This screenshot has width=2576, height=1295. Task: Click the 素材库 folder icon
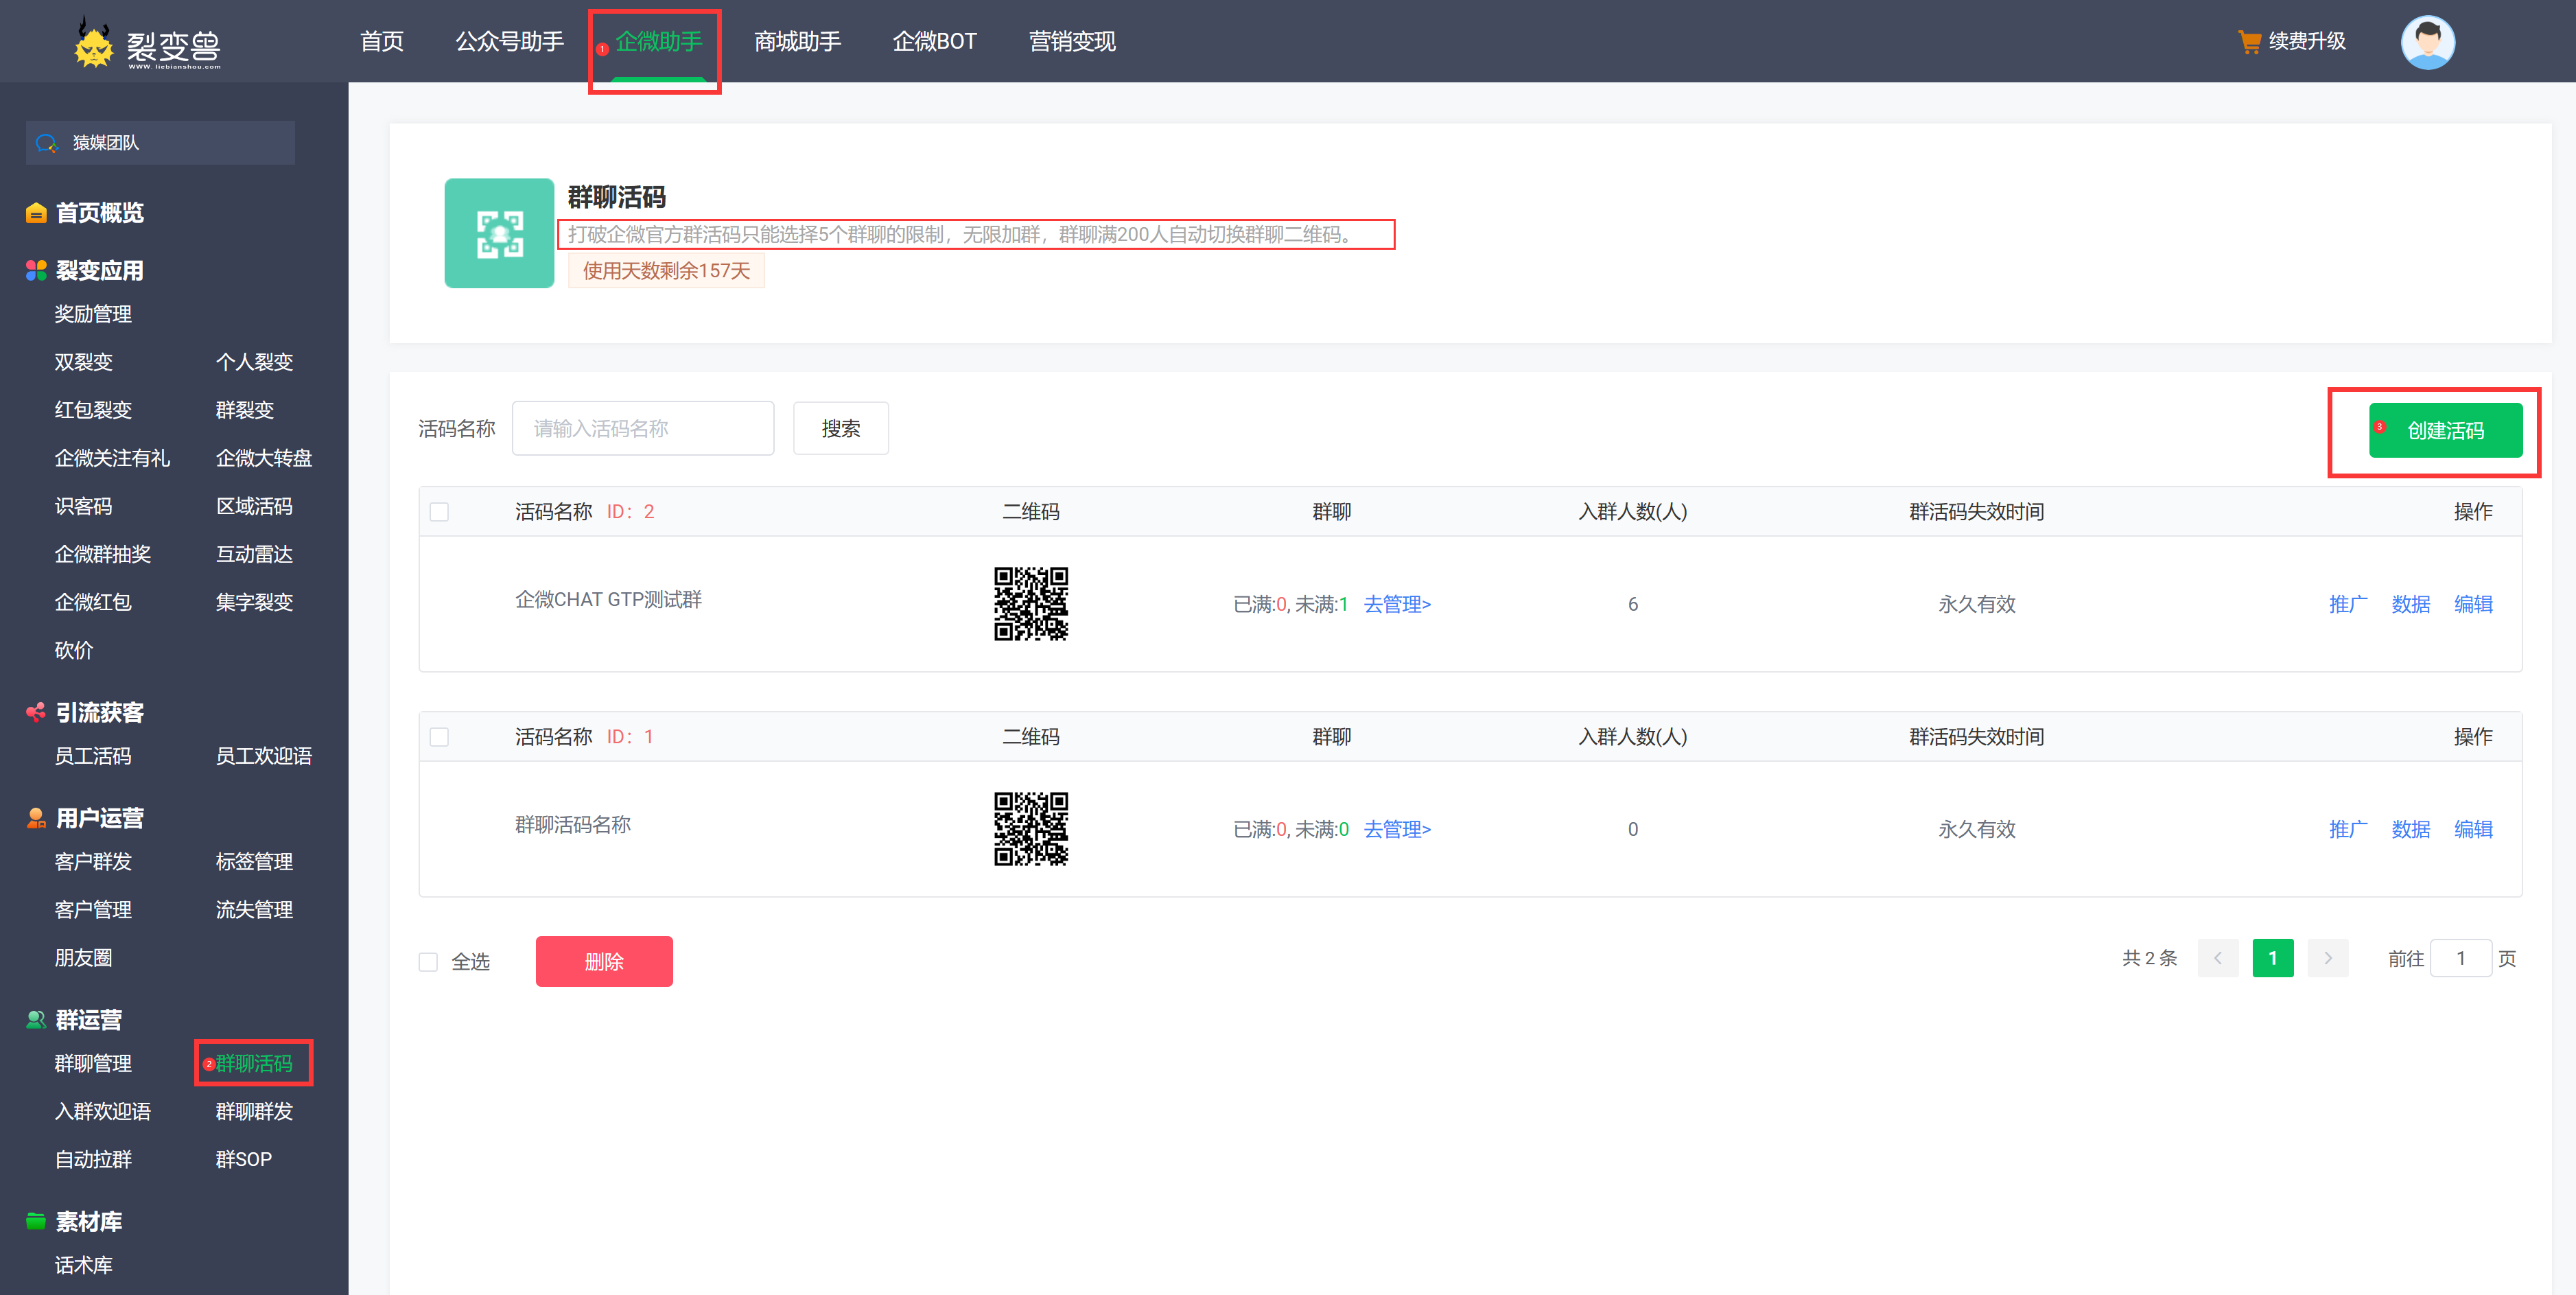pos(36,1221)
